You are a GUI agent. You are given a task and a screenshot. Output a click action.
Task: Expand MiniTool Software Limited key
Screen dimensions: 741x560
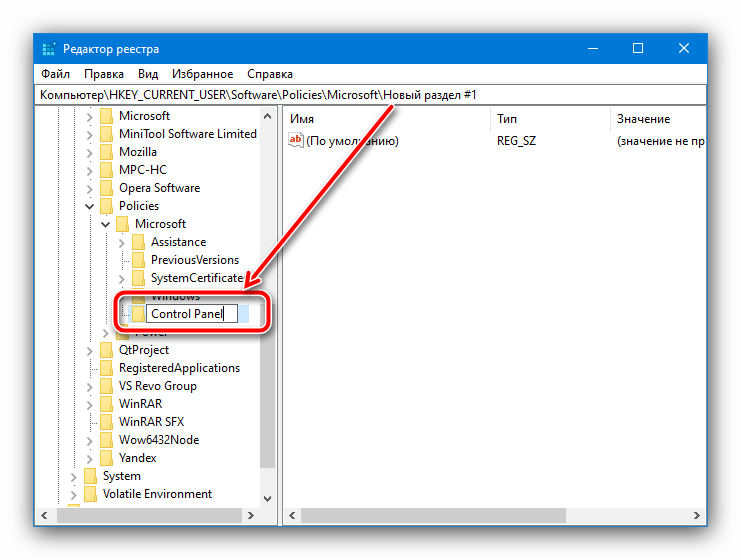[89, 135]
